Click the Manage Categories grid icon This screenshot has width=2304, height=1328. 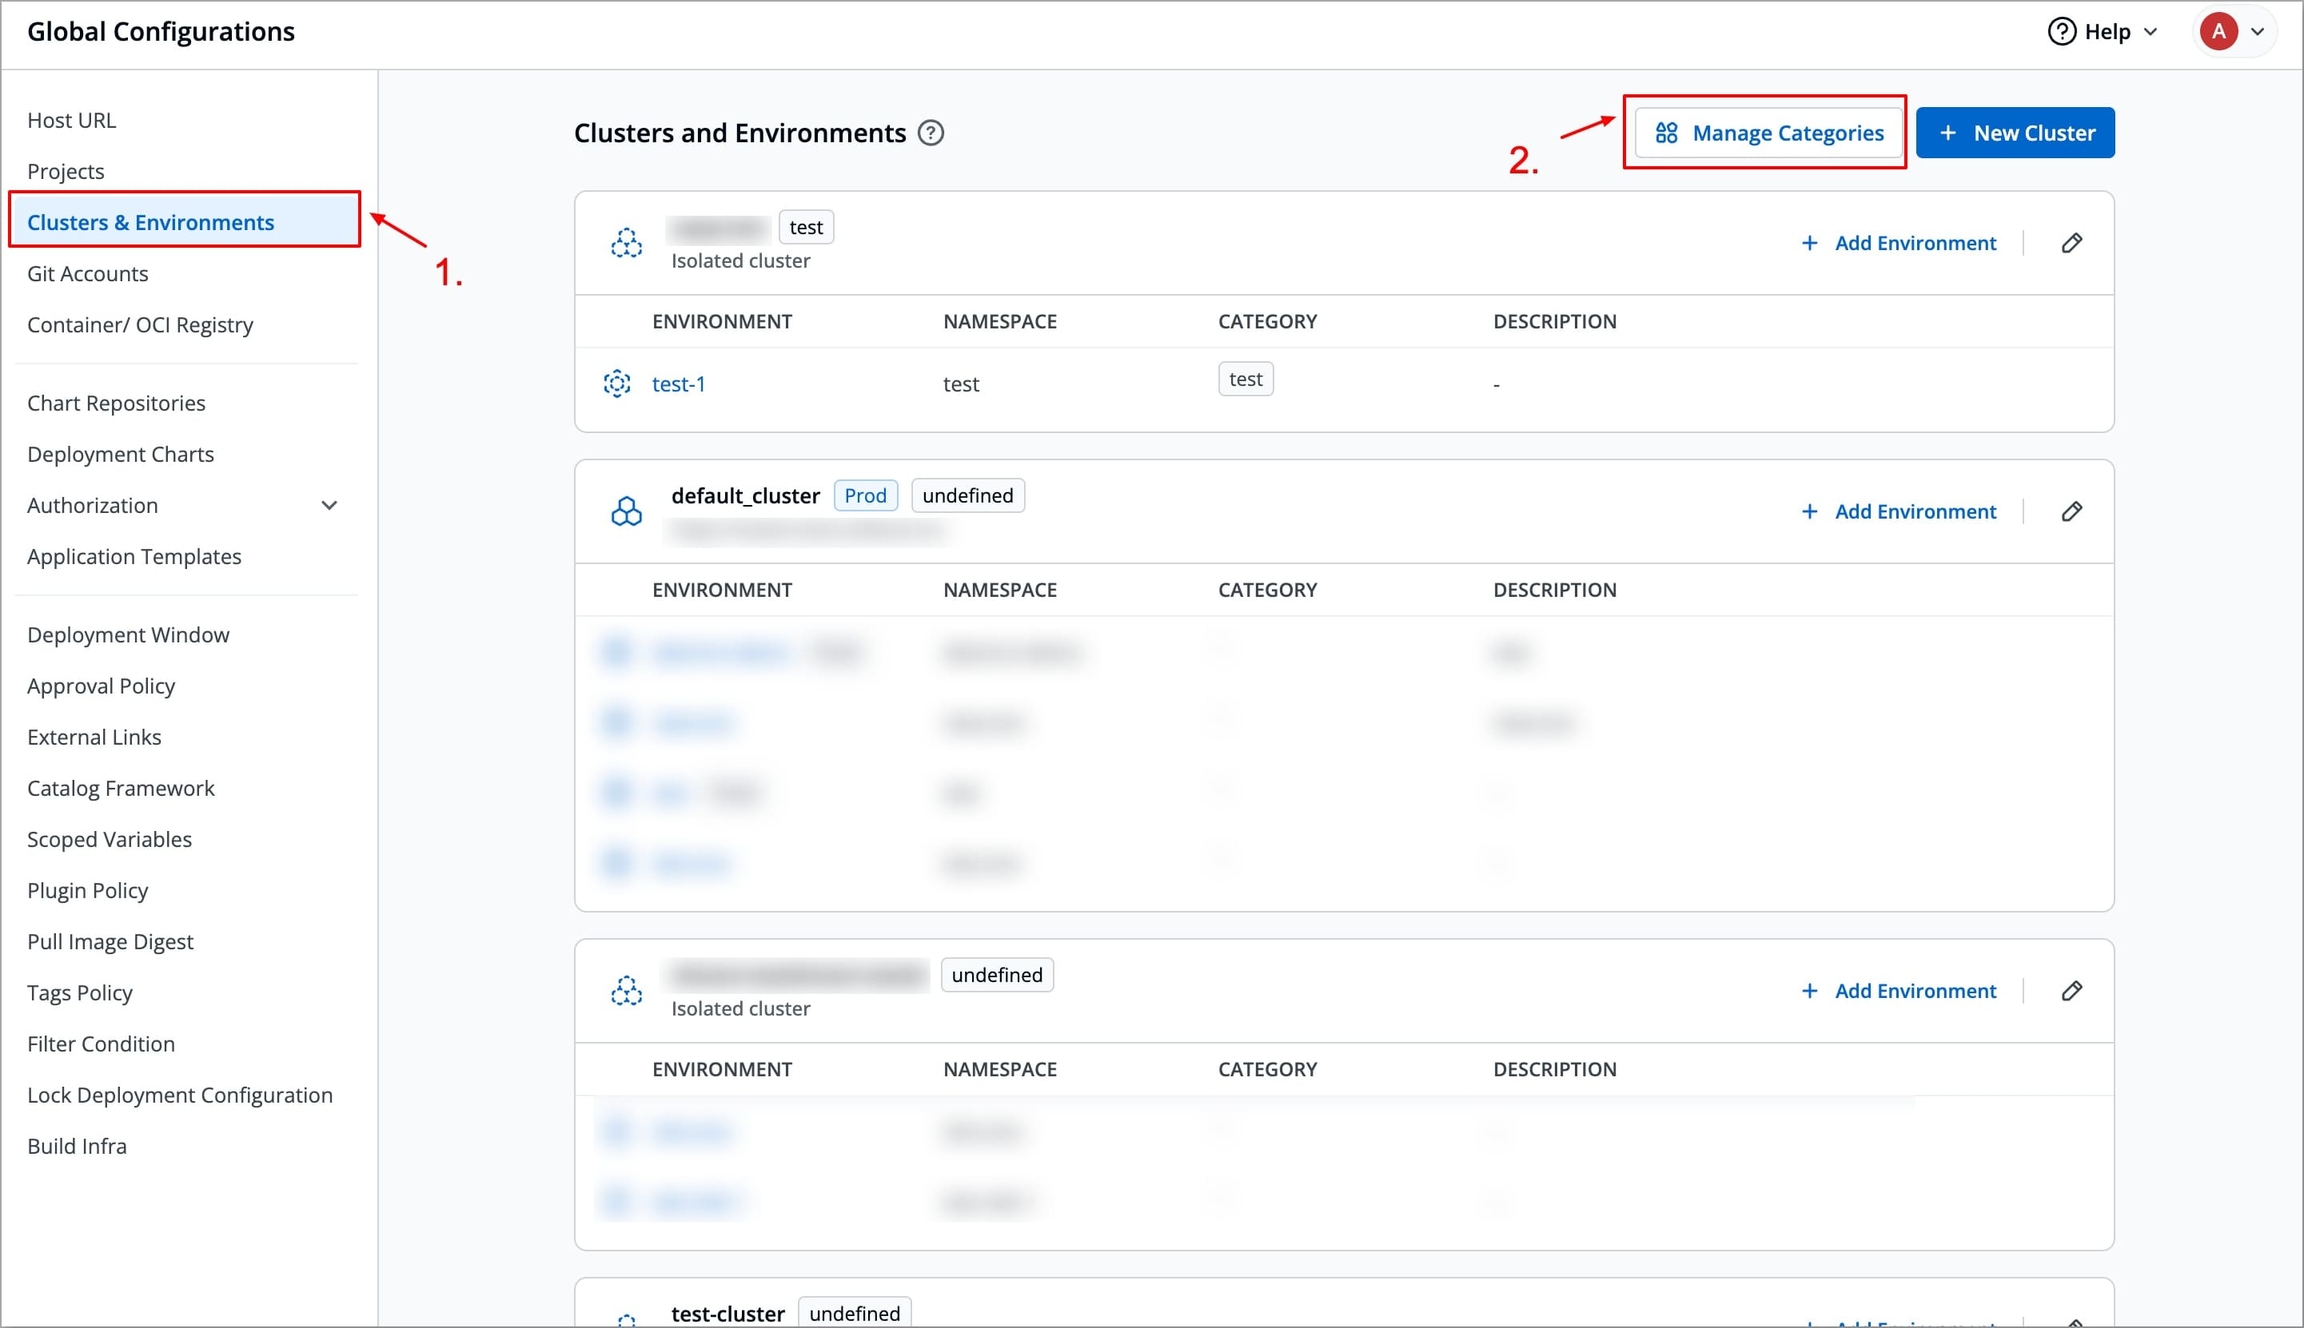(x=1666, y=133)
